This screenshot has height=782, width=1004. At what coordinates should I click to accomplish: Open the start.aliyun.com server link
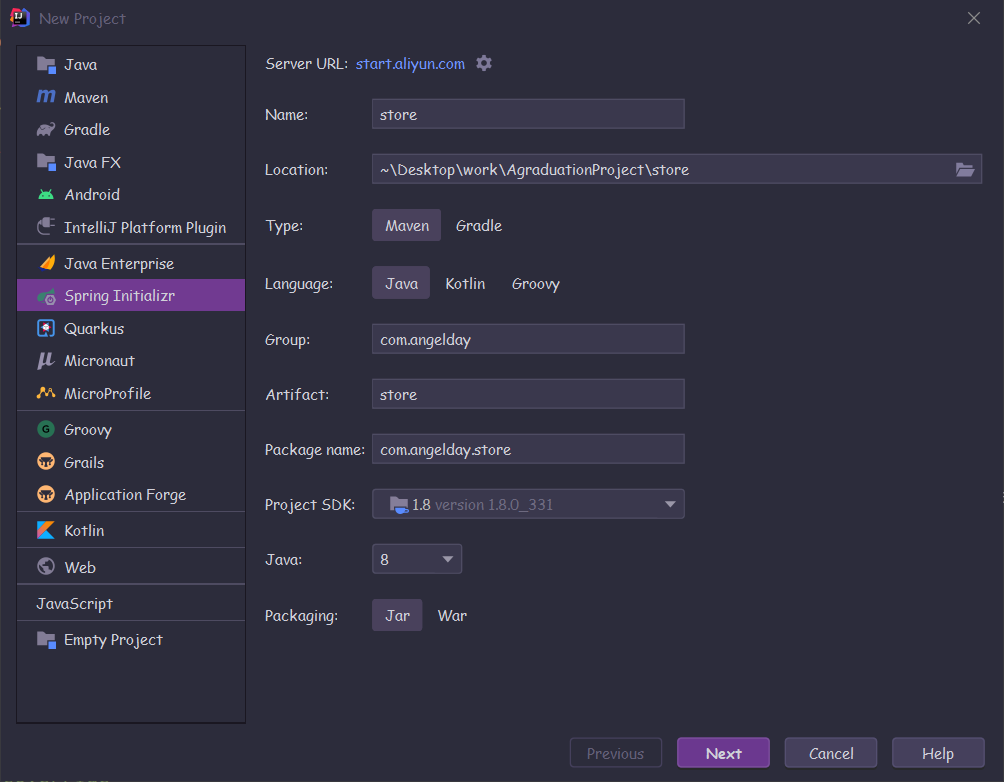(410, 64)
